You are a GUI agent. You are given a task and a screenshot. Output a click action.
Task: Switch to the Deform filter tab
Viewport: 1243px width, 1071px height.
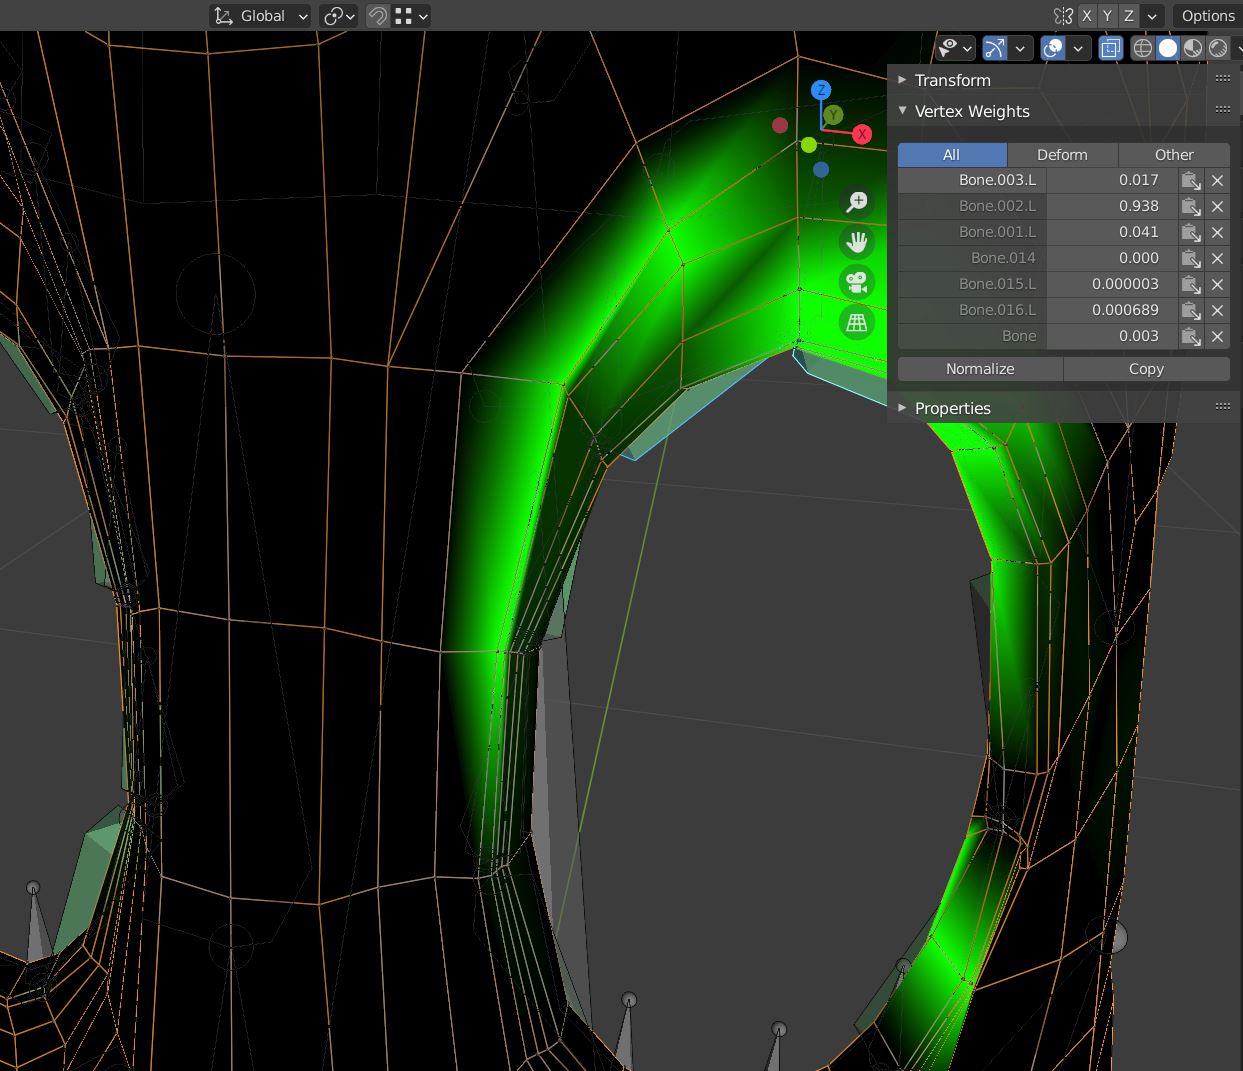pos(1062,155)
